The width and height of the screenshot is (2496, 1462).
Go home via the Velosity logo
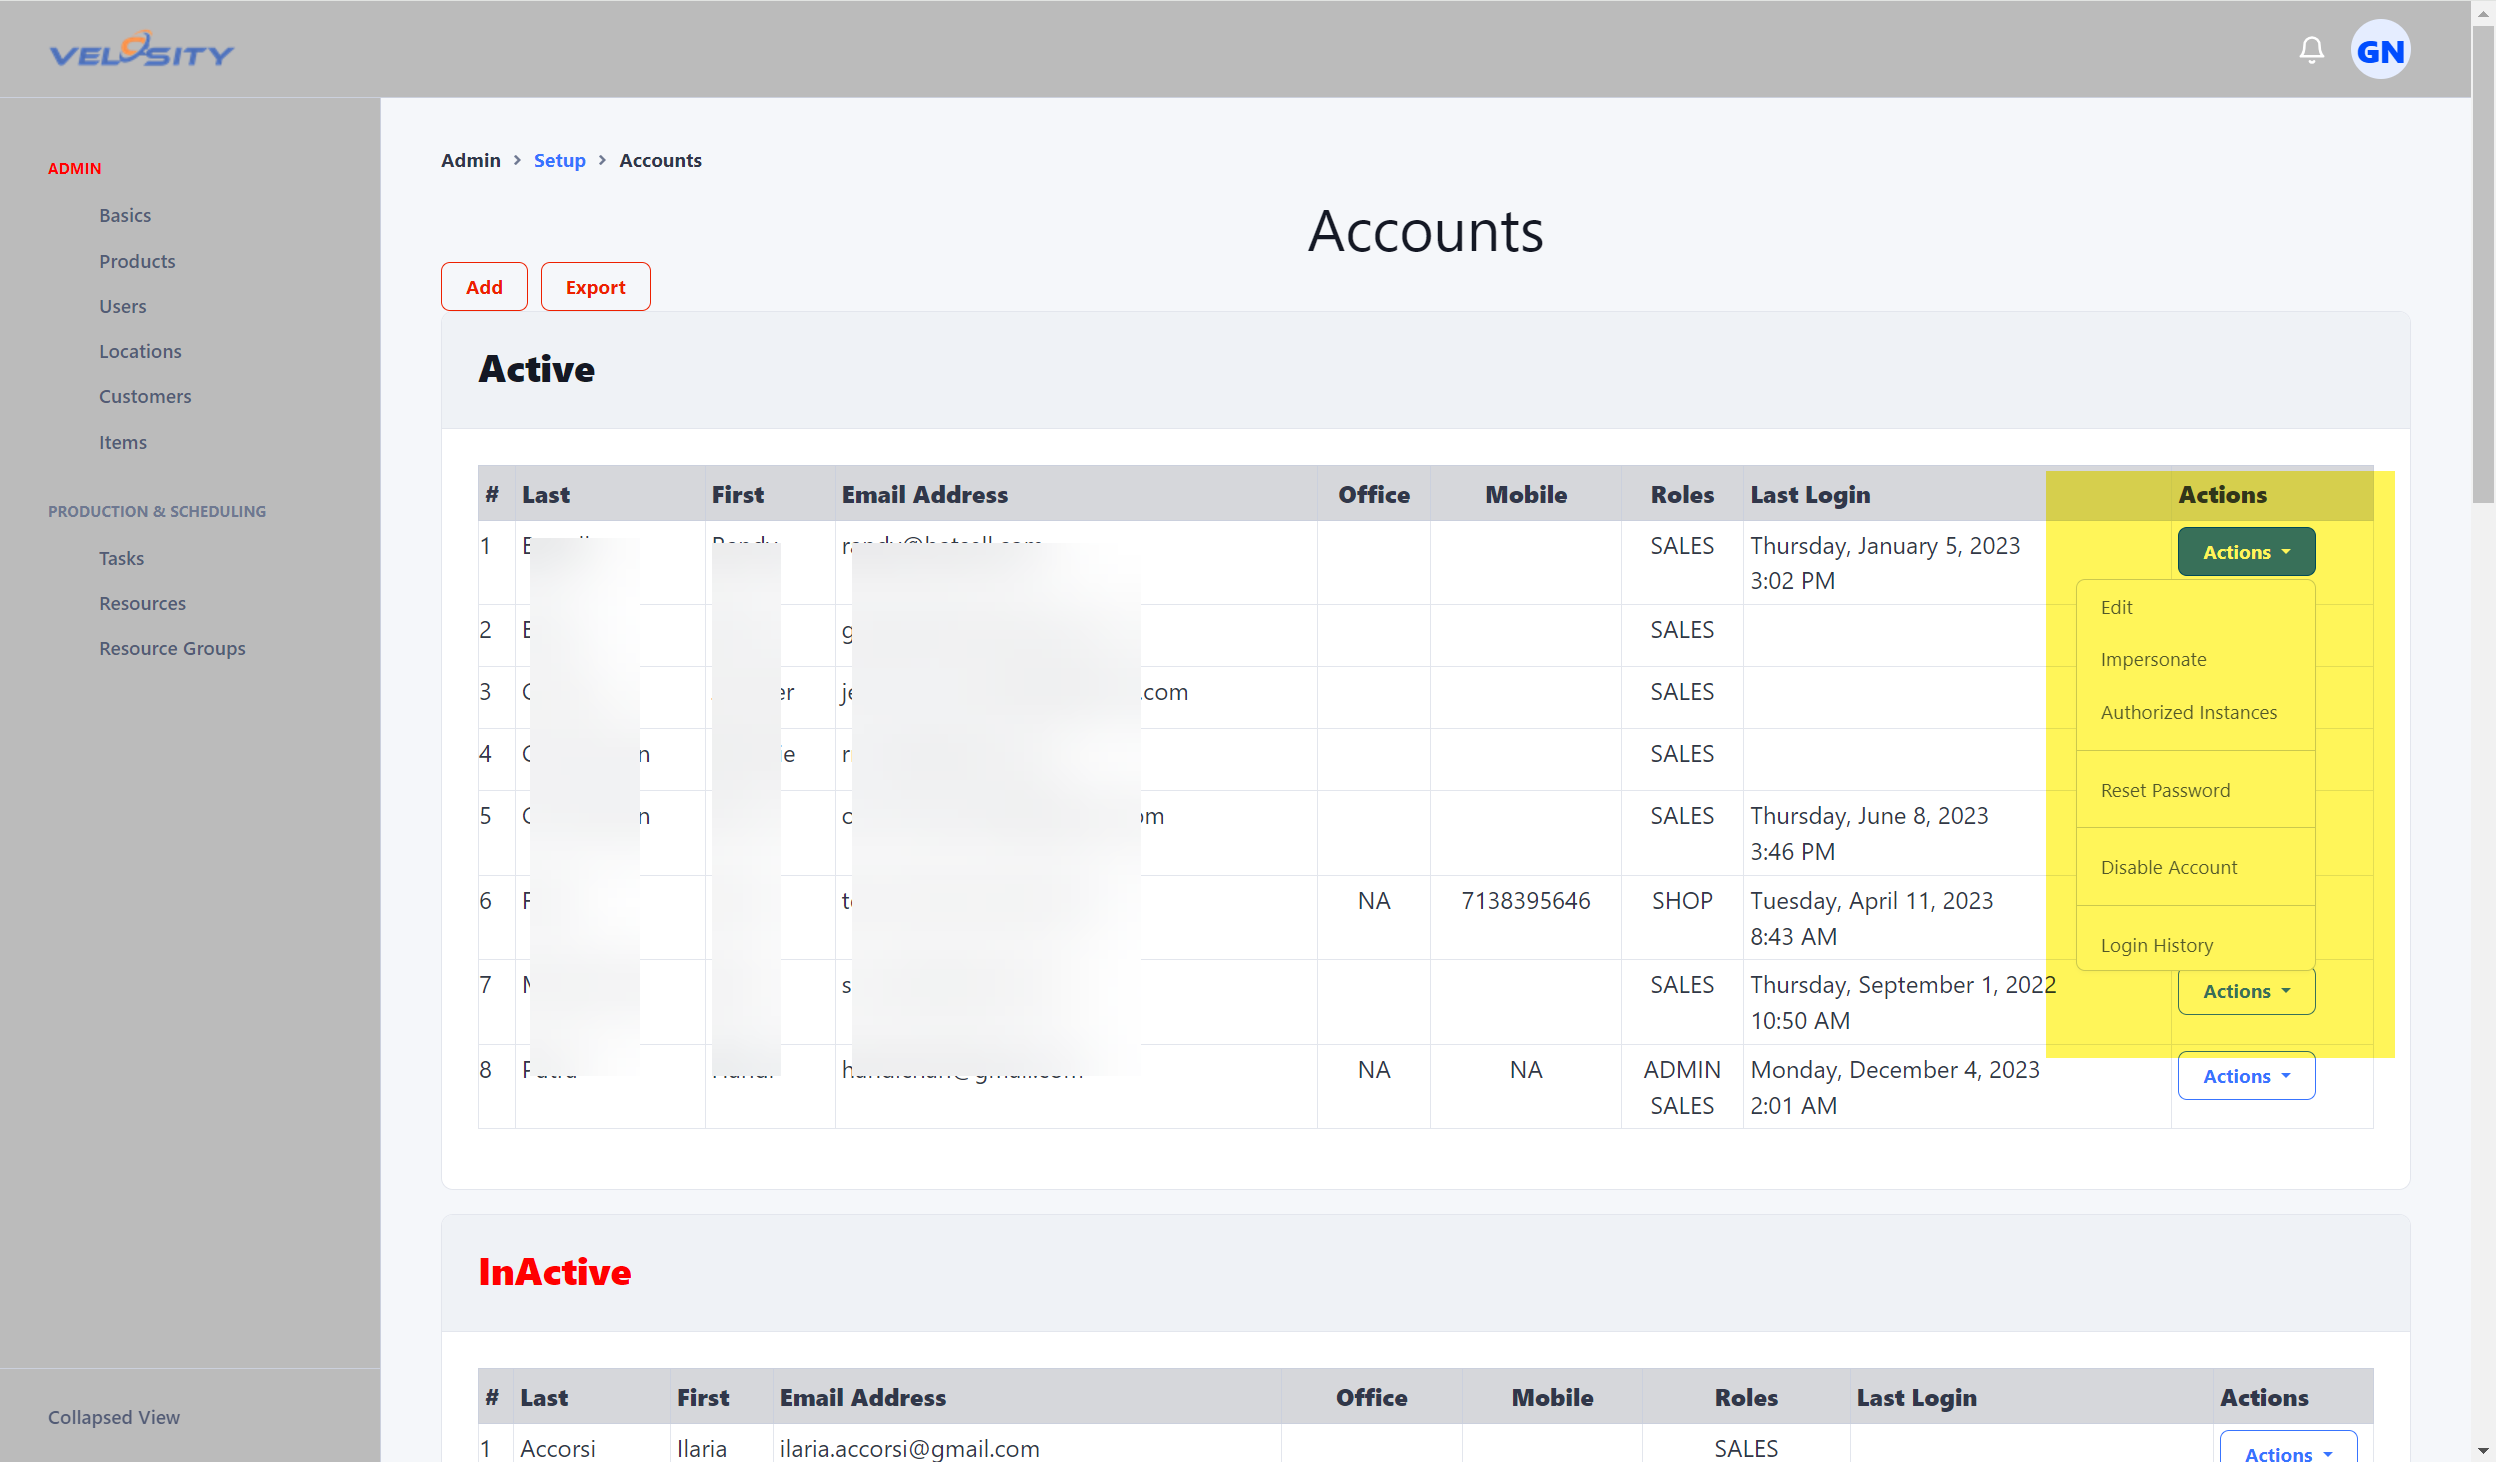[x=141, y=50]
